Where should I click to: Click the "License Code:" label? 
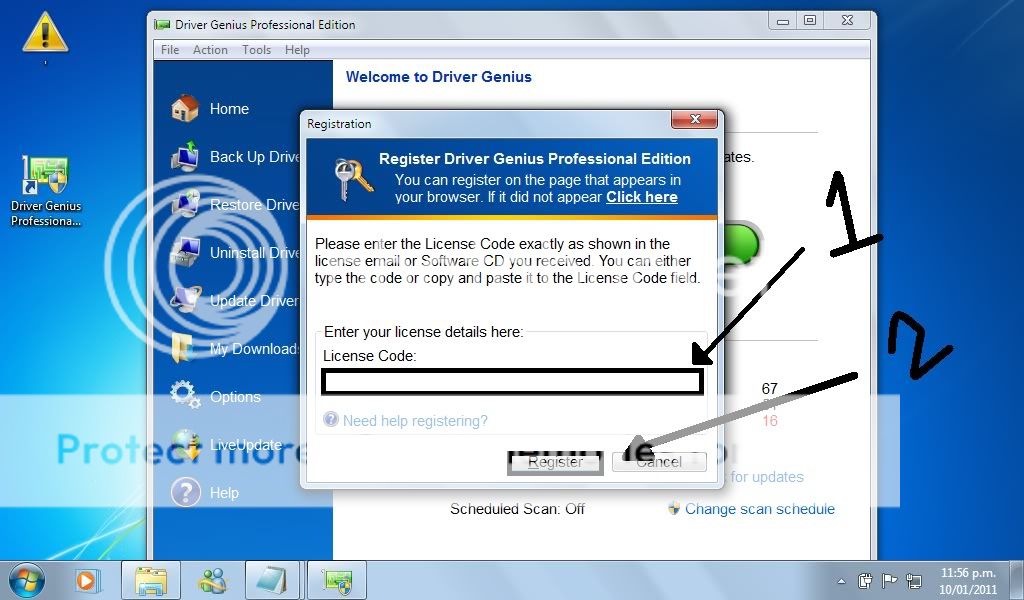click(x=370, y=356)
